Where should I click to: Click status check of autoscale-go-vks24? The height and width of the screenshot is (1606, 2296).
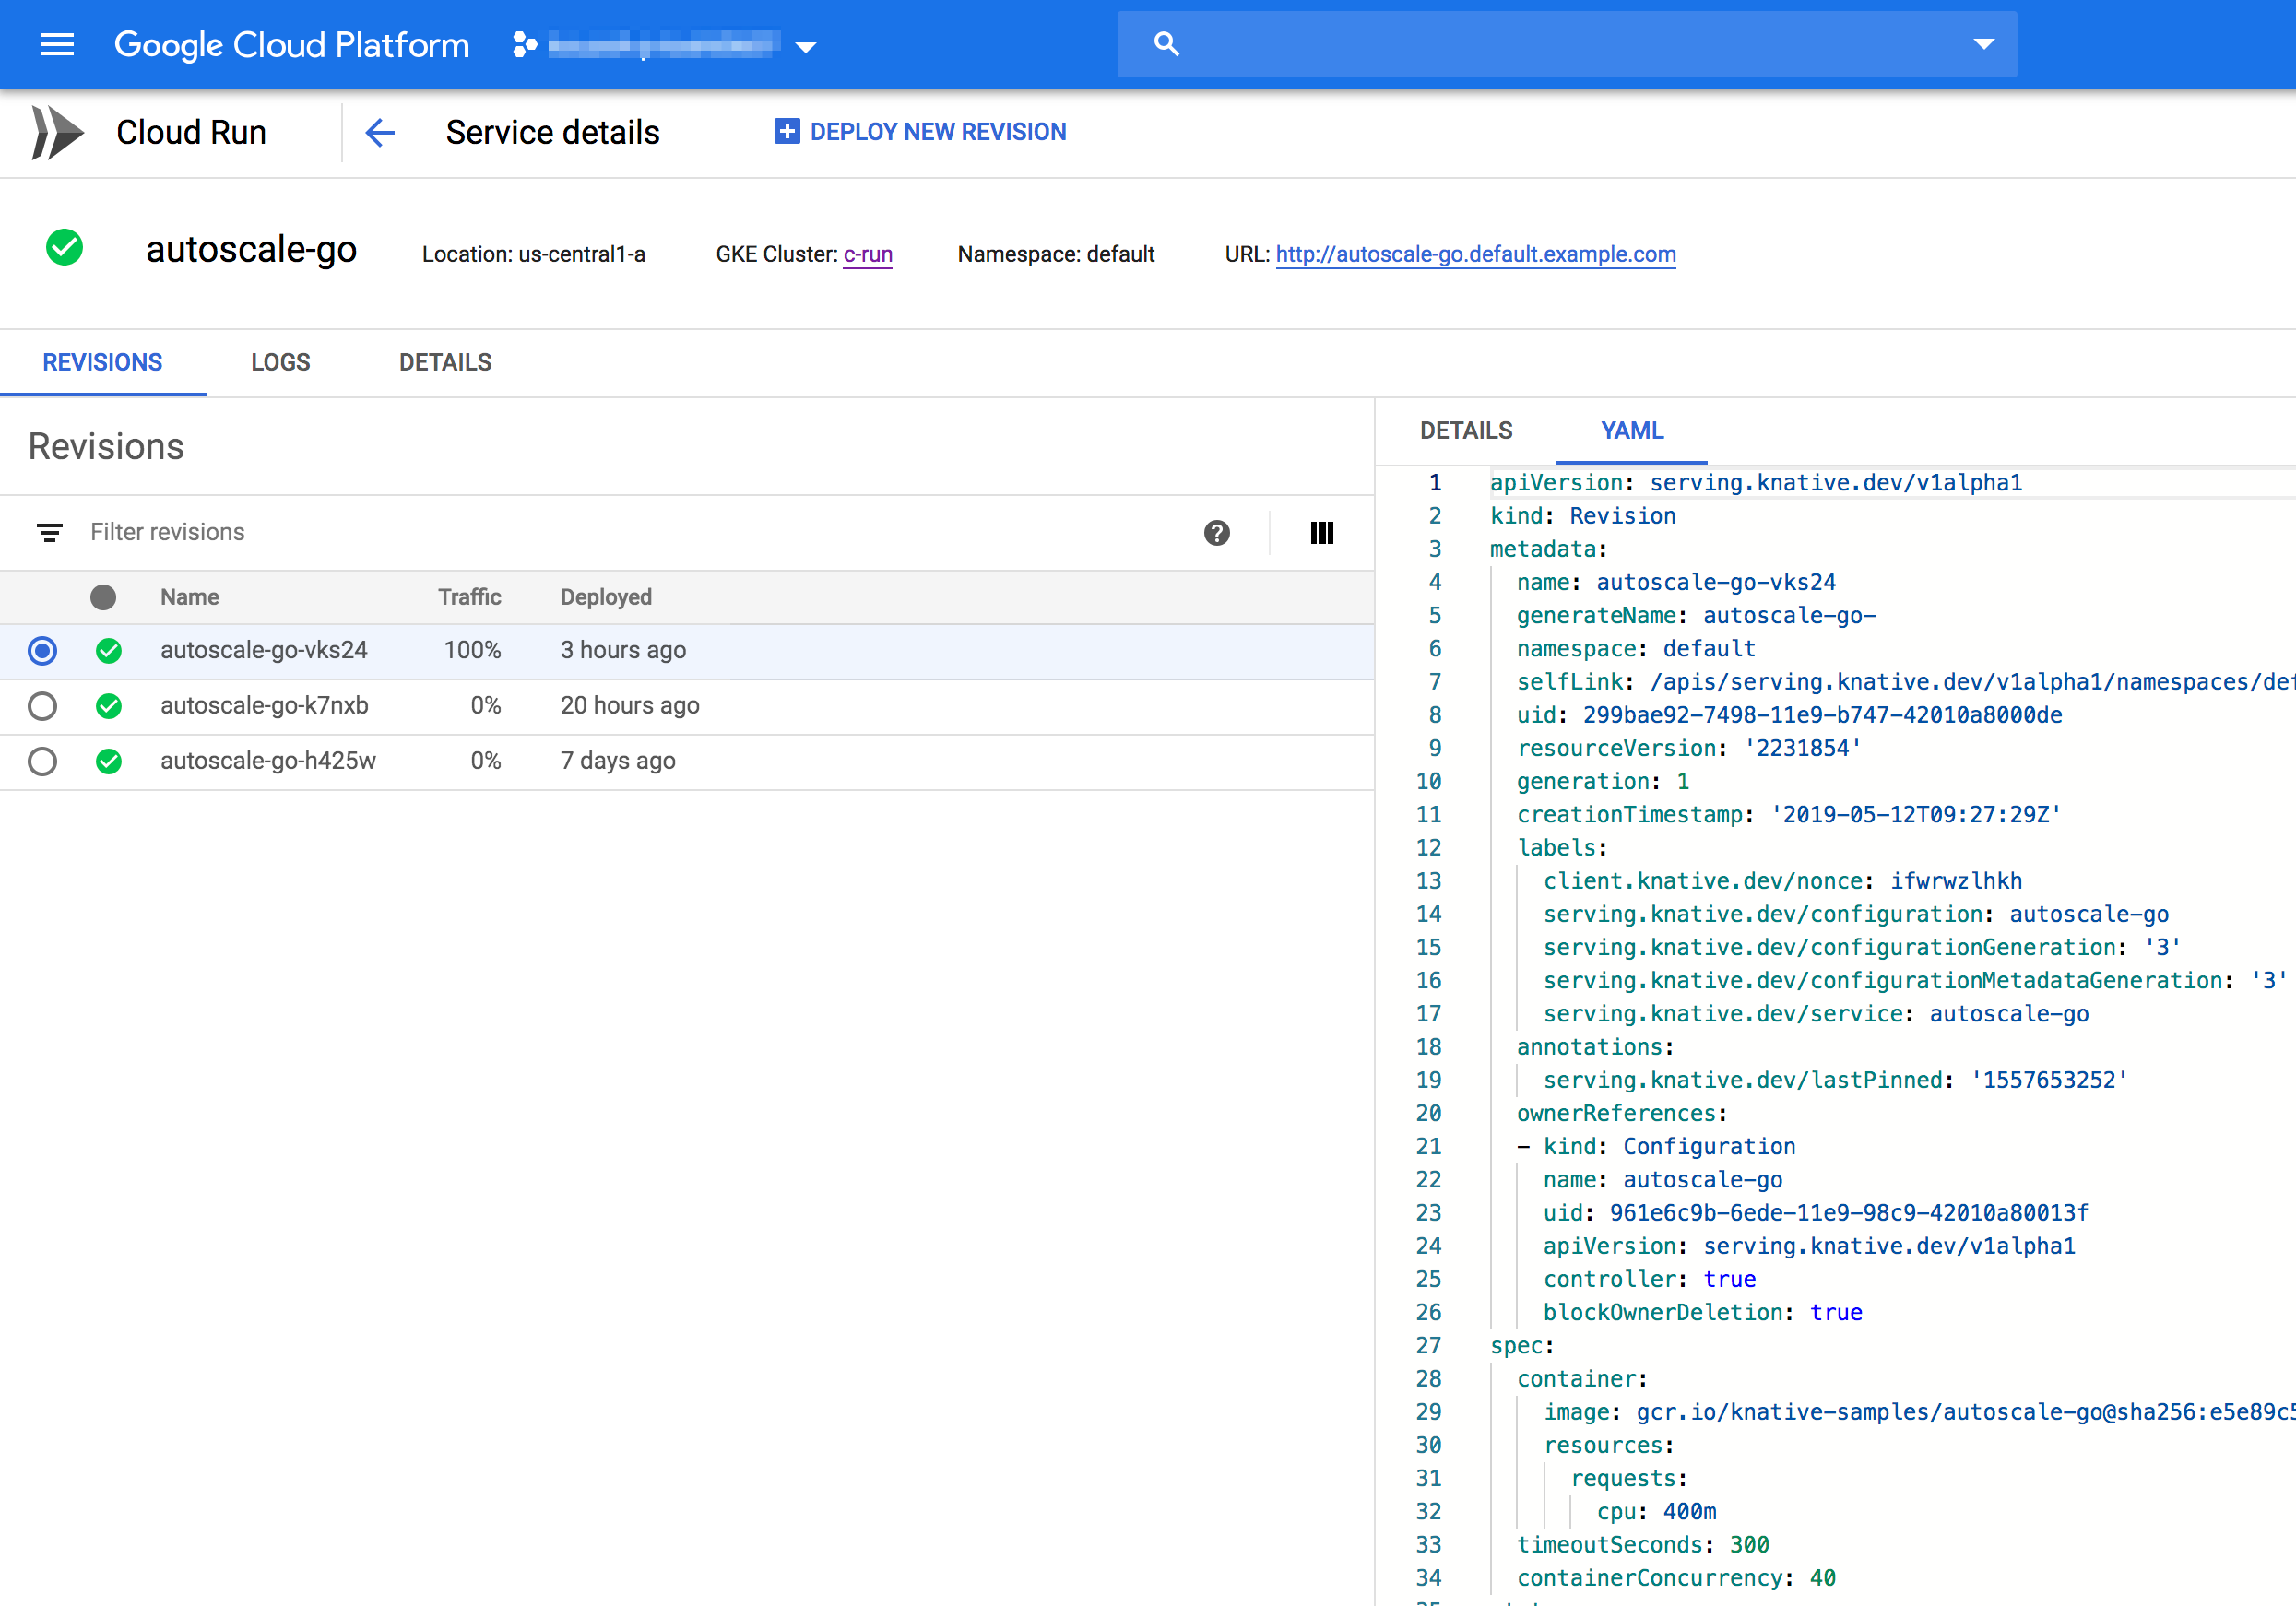(109, 651)
